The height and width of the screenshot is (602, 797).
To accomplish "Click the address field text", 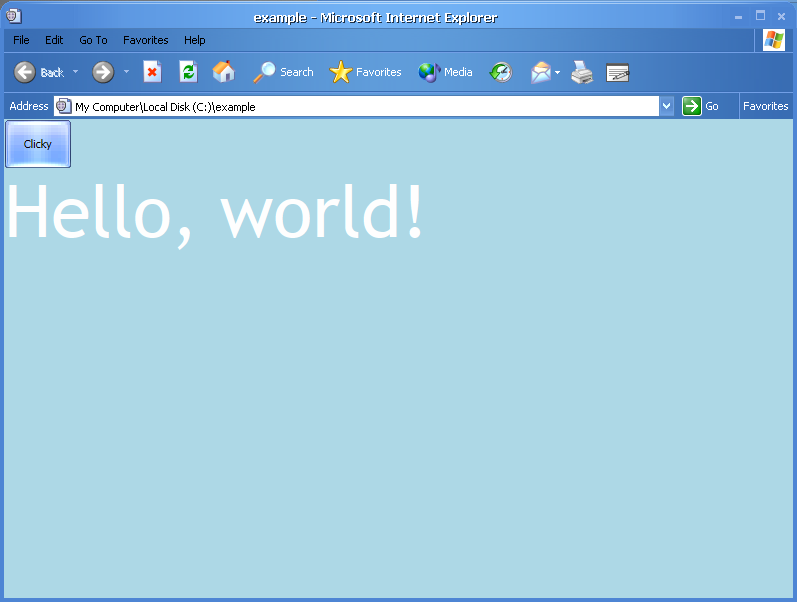I will 165,107.
